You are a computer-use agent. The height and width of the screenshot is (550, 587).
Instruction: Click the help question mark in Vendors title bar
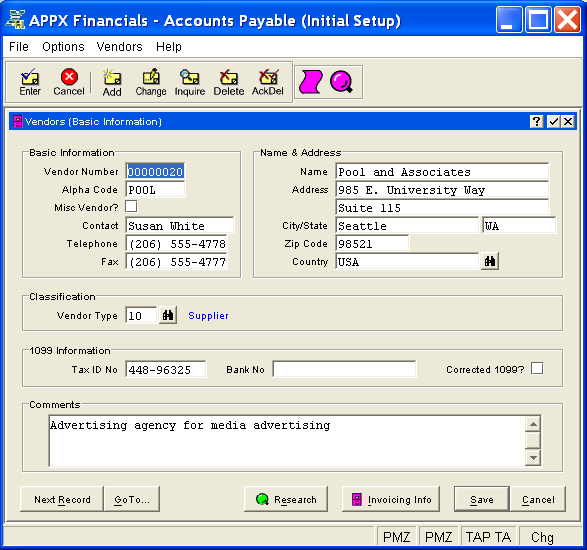[536, 121]
